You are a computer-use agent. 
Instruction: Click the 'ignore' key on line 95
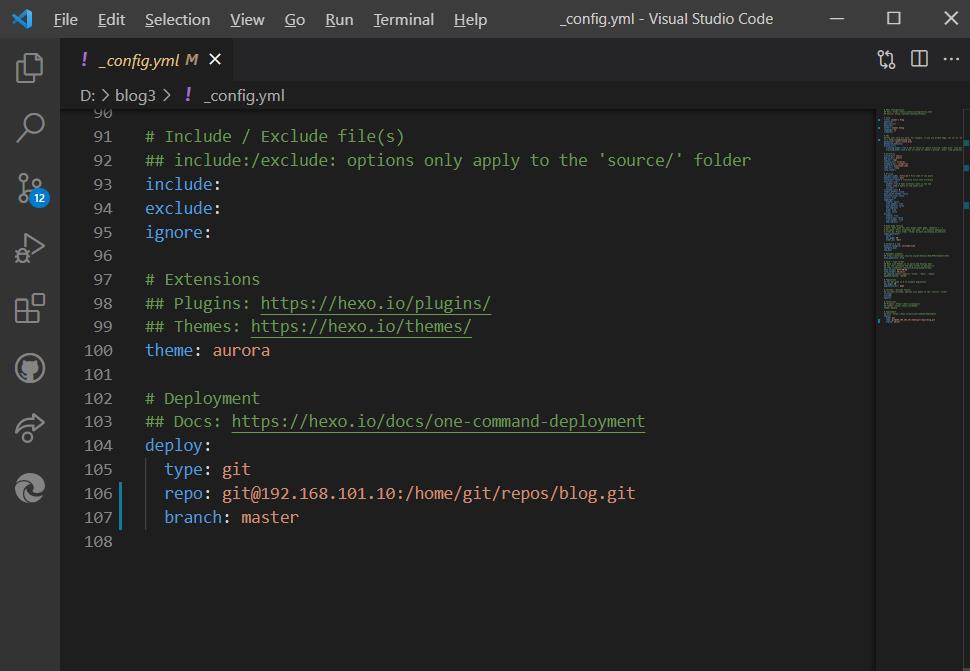[173, 233]
